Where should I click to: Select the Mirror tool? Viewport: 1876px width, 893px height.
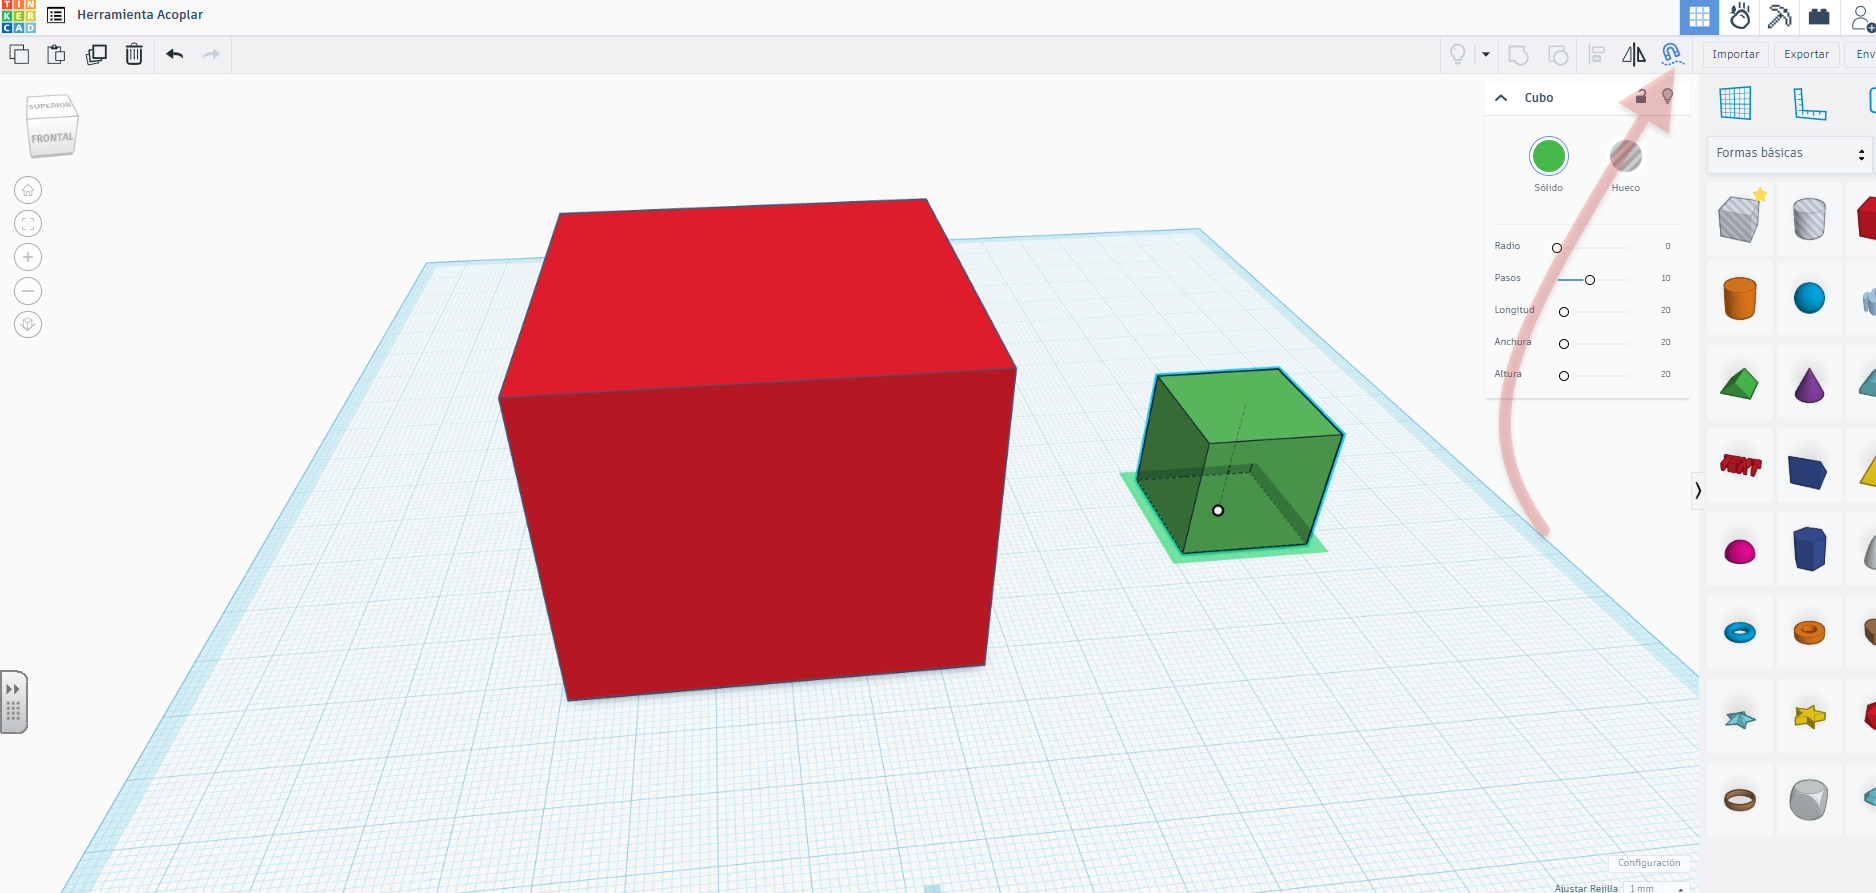click(x=1633, y=54)
